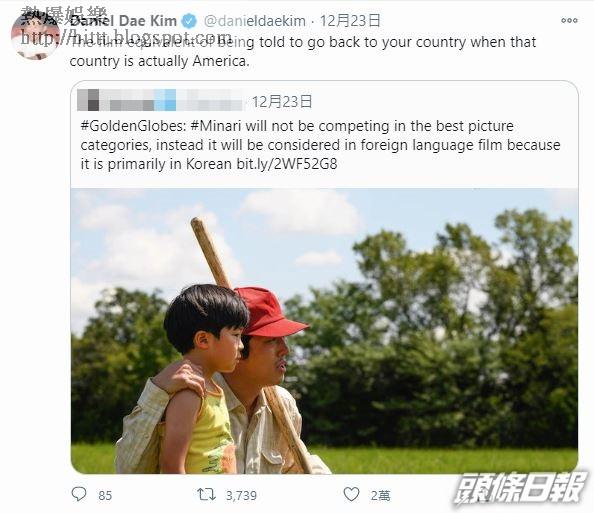594x513 pixels.
Task: Open the #Minari hashtag
Action: [216, 126]
